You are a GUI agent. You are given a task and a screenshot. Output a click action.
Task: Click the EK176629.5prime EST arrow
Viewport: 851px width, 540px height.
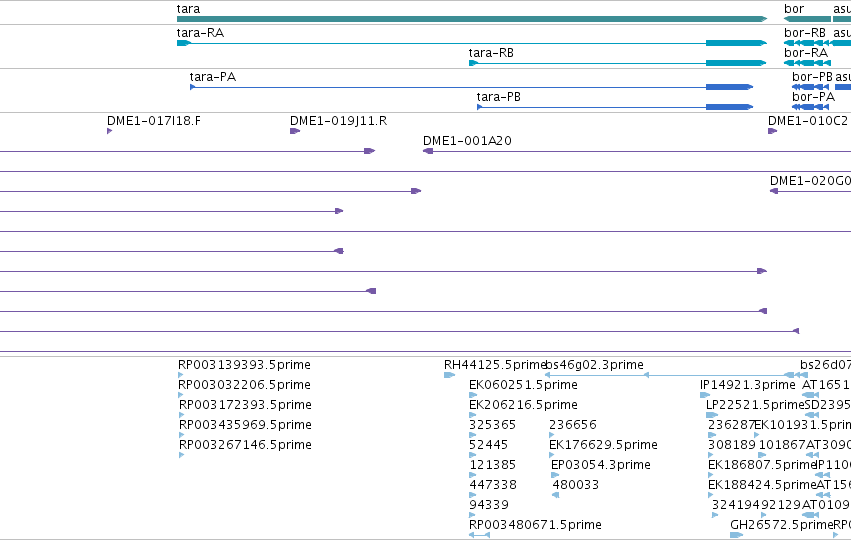click(x=552, y=455)
